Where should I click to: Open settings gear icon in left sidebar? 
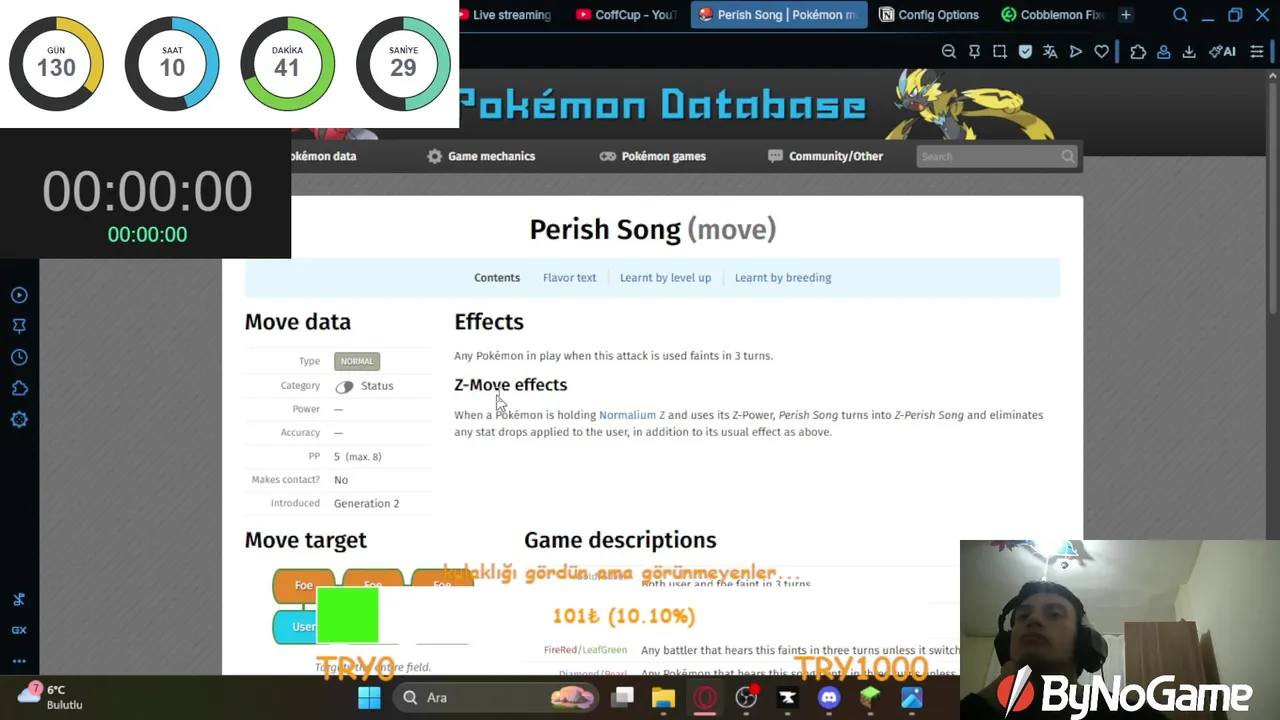point(19,419)
